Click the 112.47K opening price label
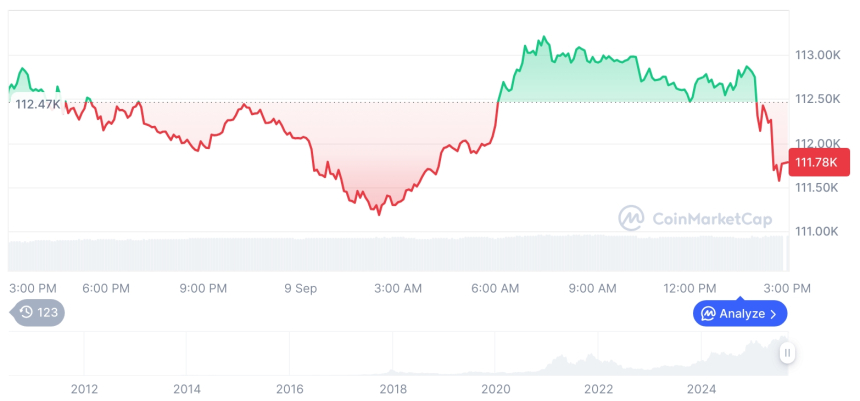 tap(36, 103)
